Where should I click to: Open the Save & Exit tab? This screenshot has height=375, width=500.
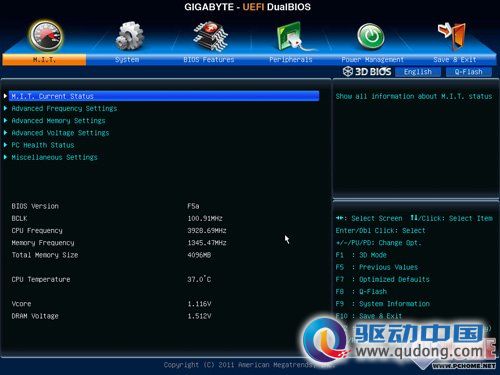pos(455,60)
